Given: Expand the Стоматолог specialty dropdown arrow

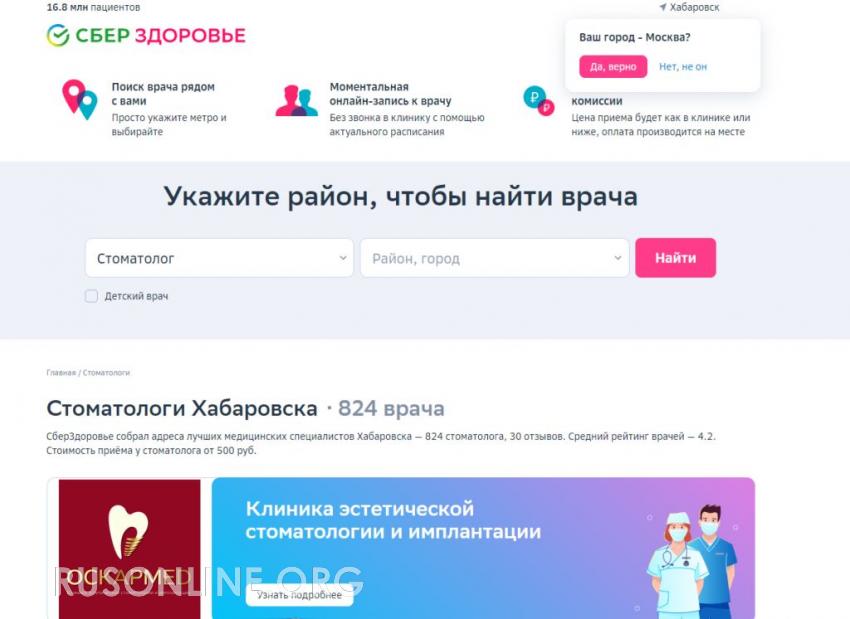Looking at the screenshot, I should 343,258.
